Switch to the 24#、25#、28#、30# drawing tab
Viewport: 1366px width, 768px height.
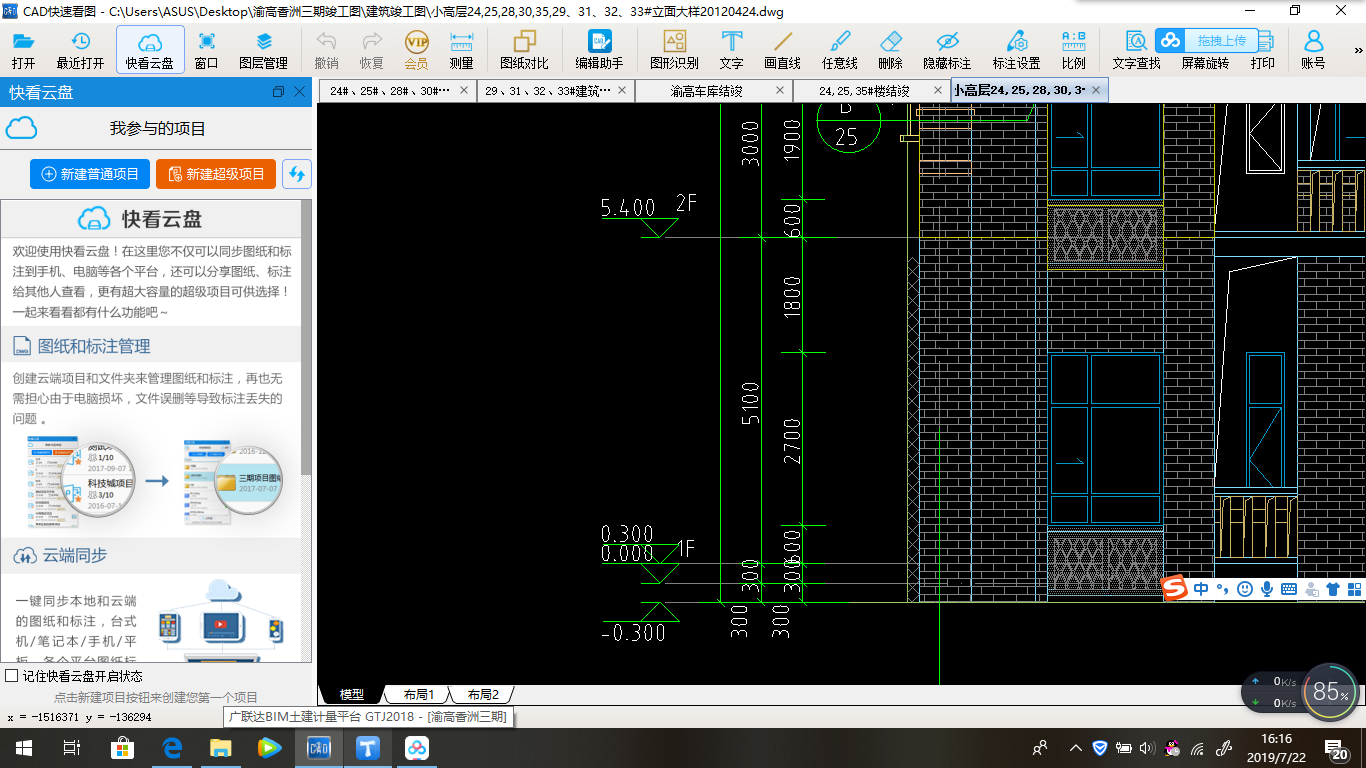point(389,91)
